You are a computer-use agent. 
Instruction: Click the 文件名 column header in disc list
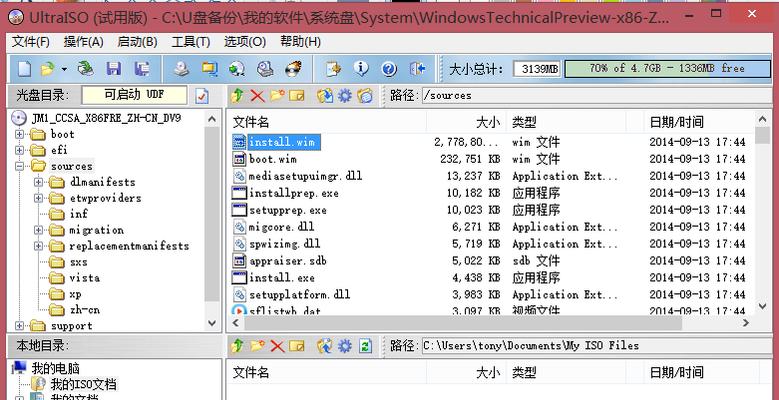326,122
